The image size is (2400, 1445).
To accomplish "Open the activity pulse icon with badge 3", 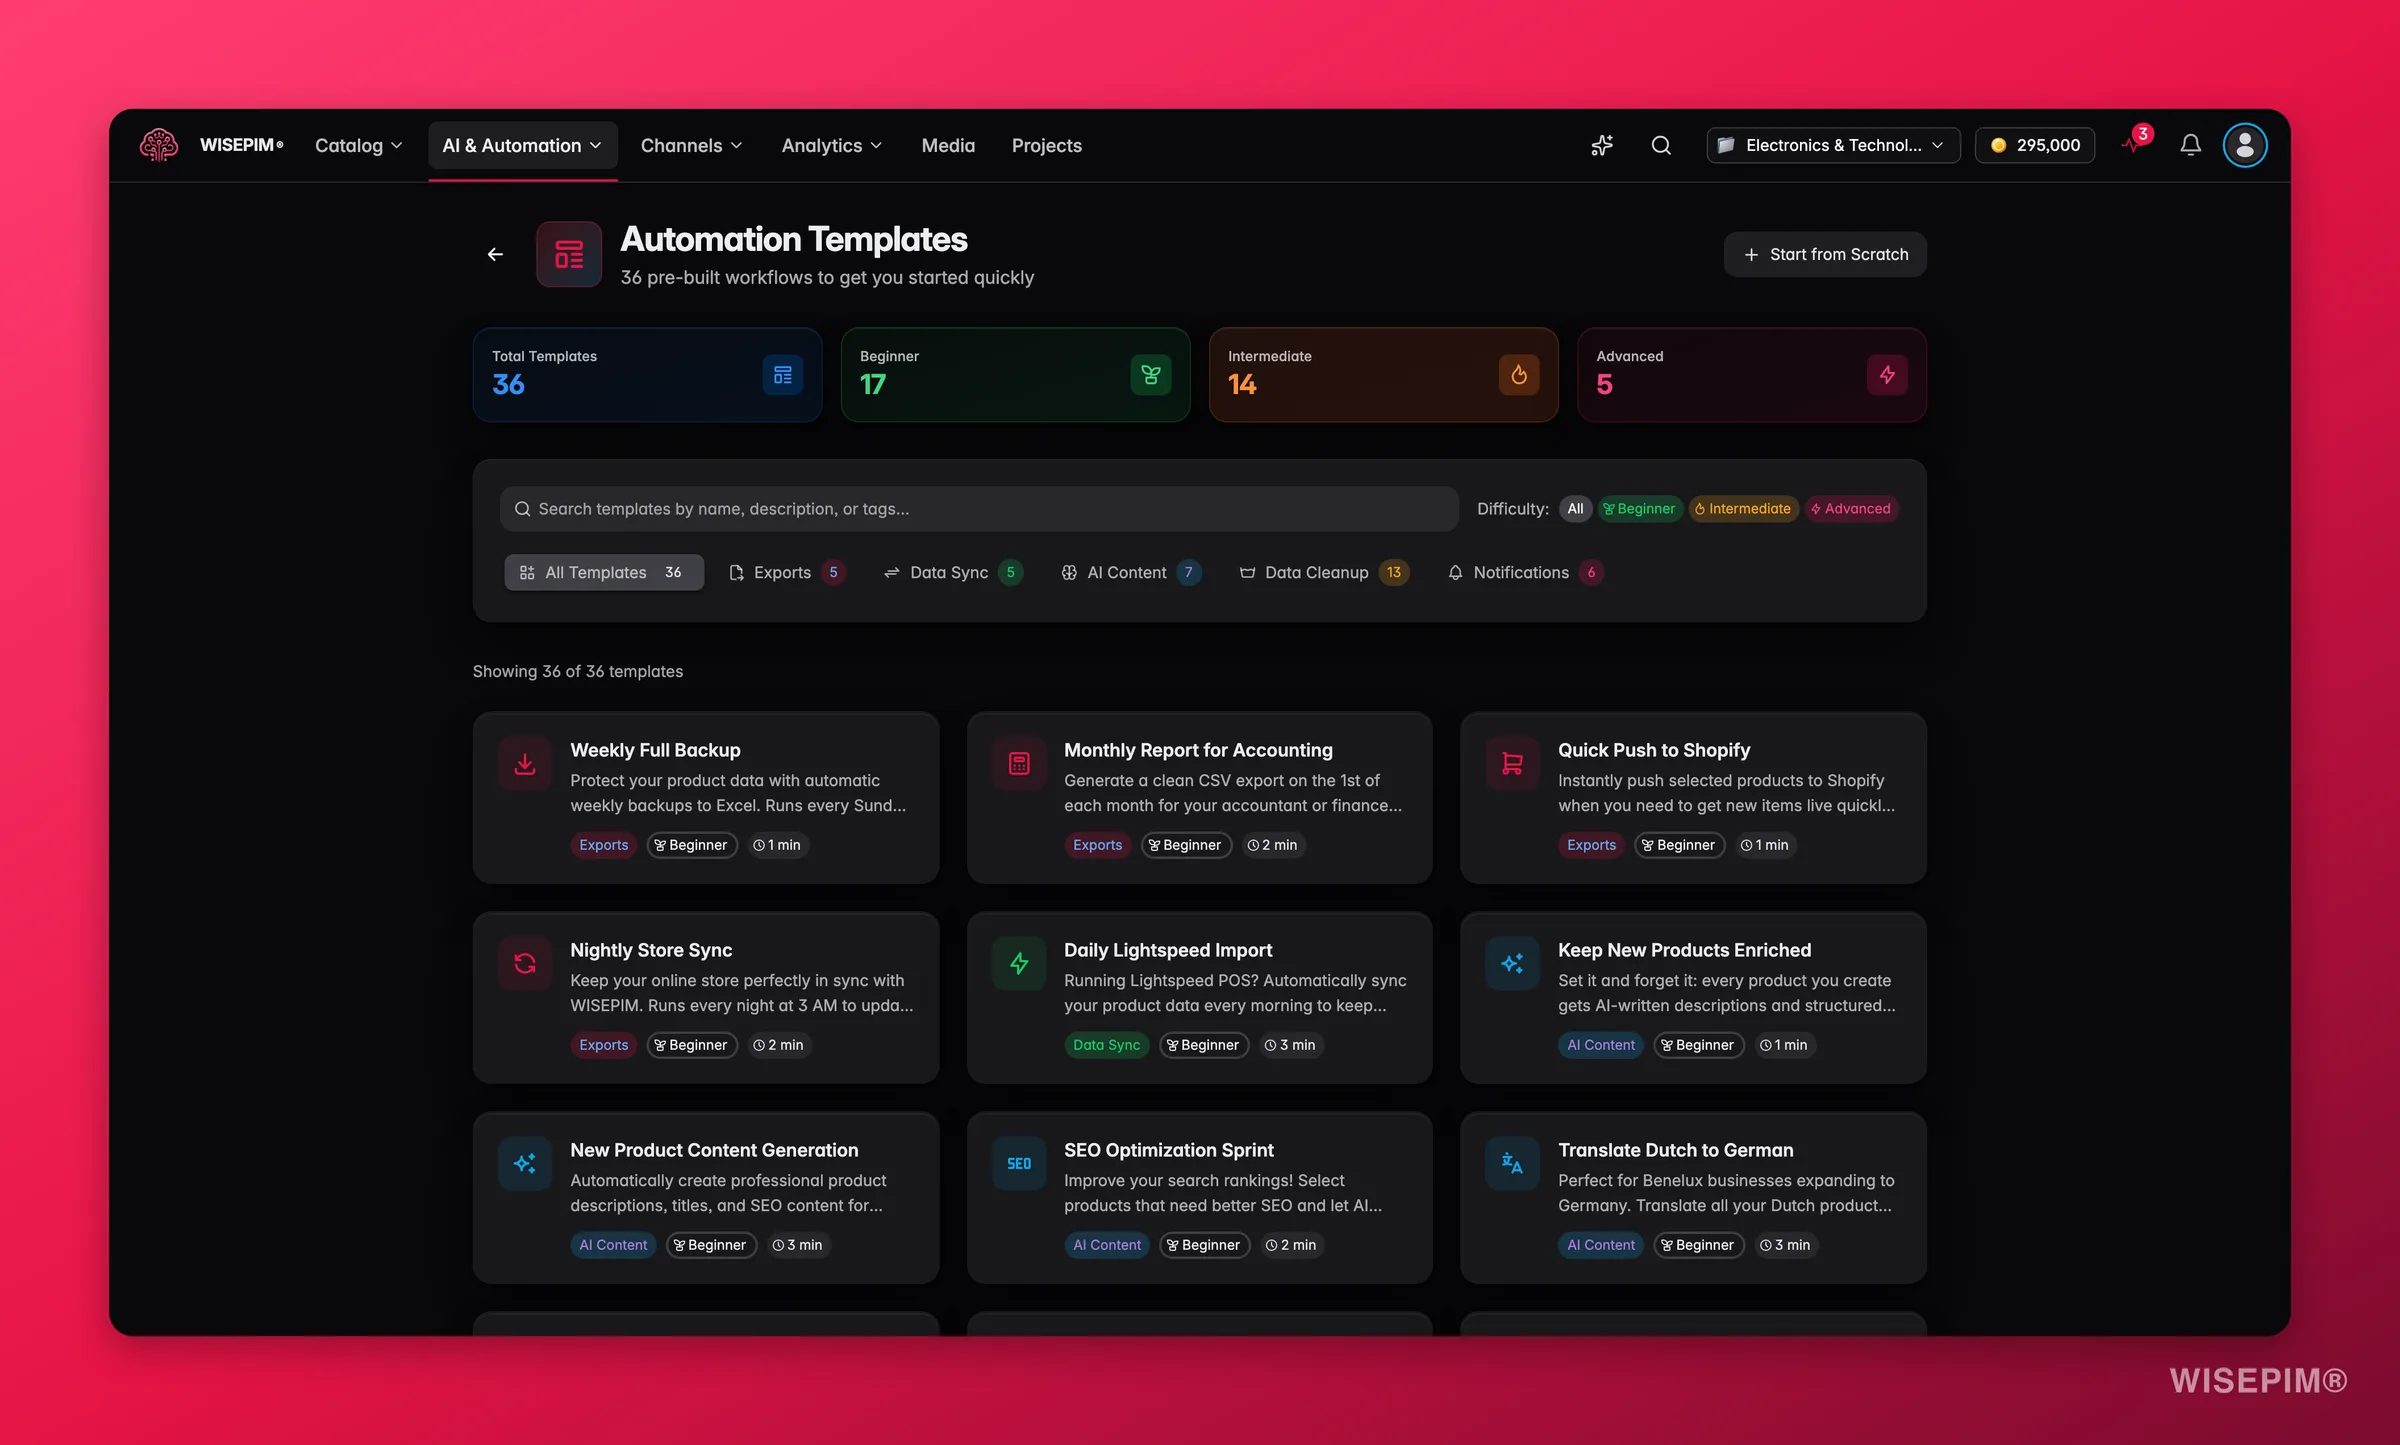I will [x=2134, y=144].
